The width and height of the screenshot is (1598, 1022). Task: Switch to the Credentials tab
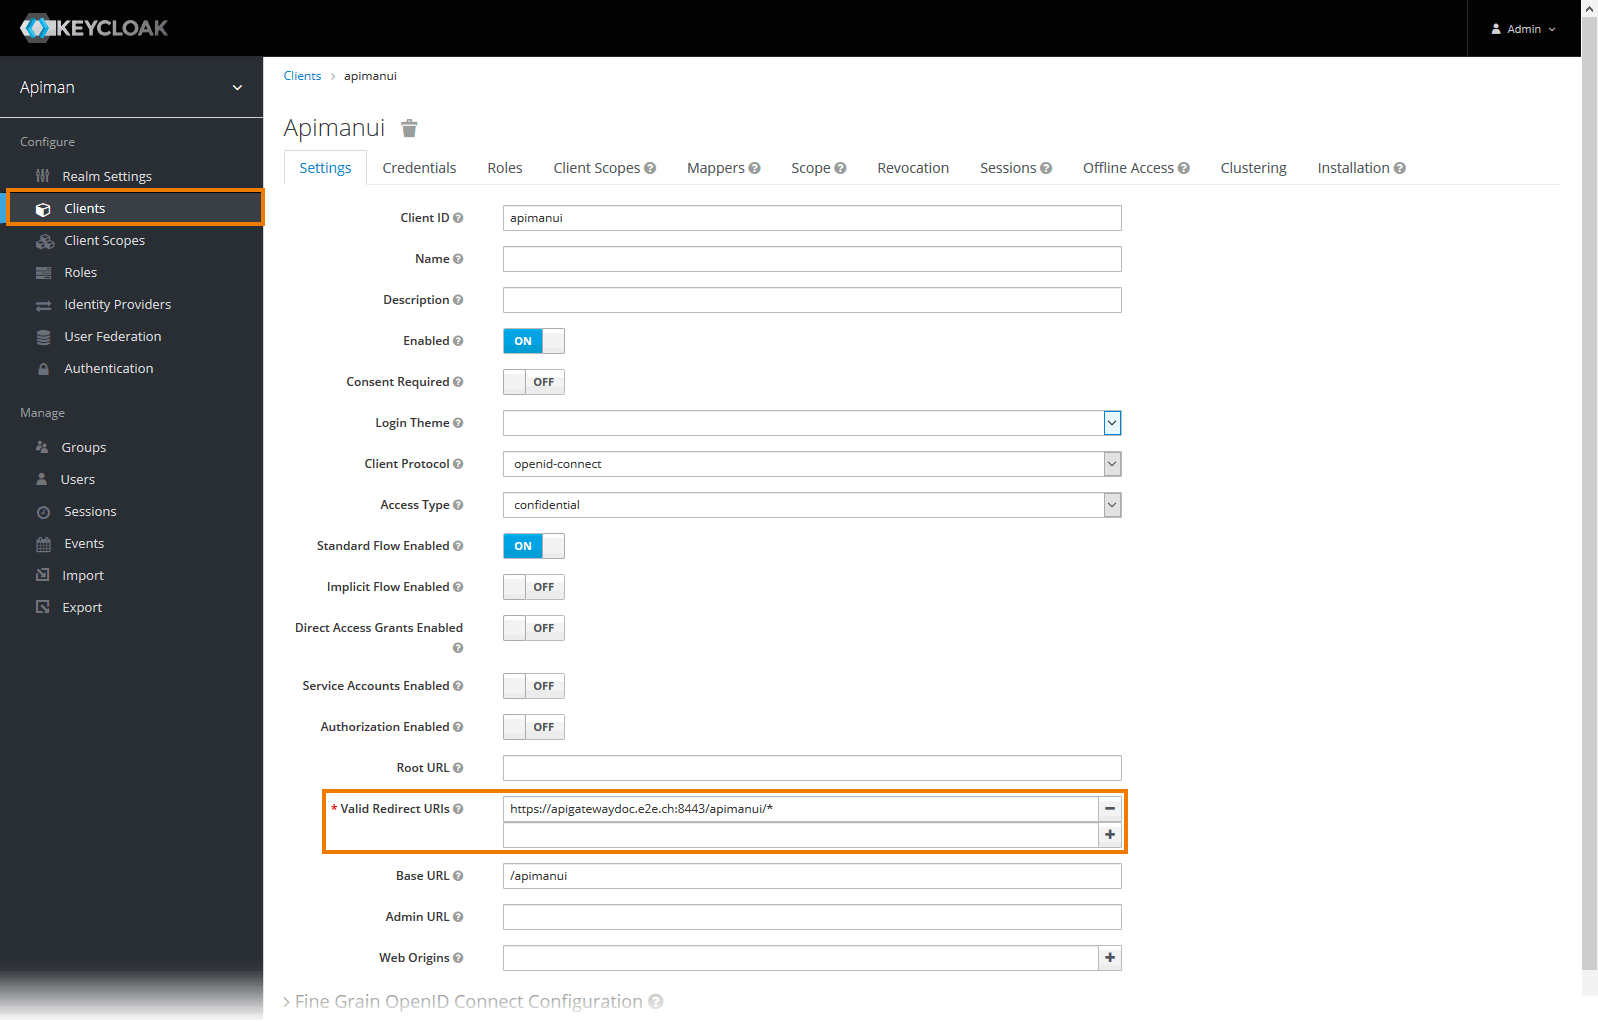(x=419, y=168)
